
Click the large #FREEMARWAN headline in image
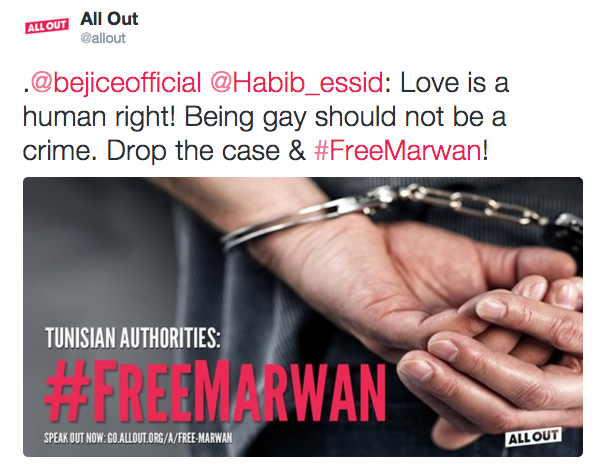click(x=215, y=390)
